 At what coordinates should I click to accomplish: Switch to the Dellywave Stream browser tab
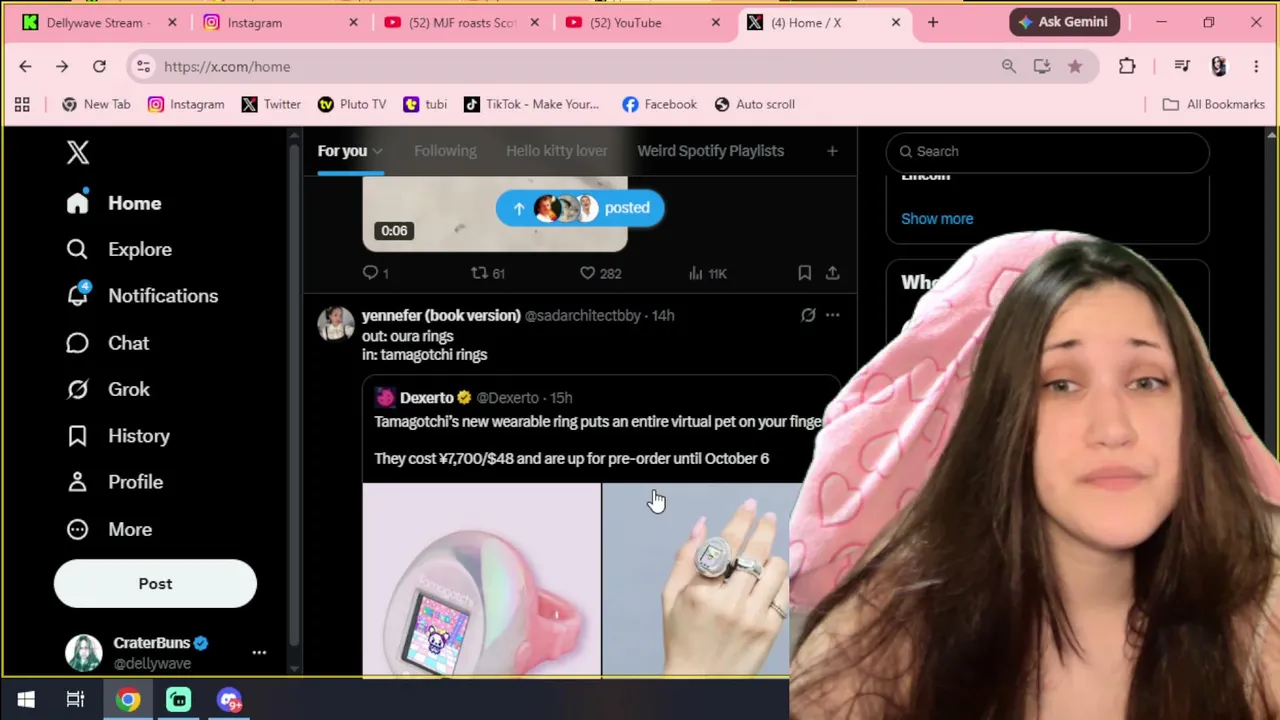[98, 22]
